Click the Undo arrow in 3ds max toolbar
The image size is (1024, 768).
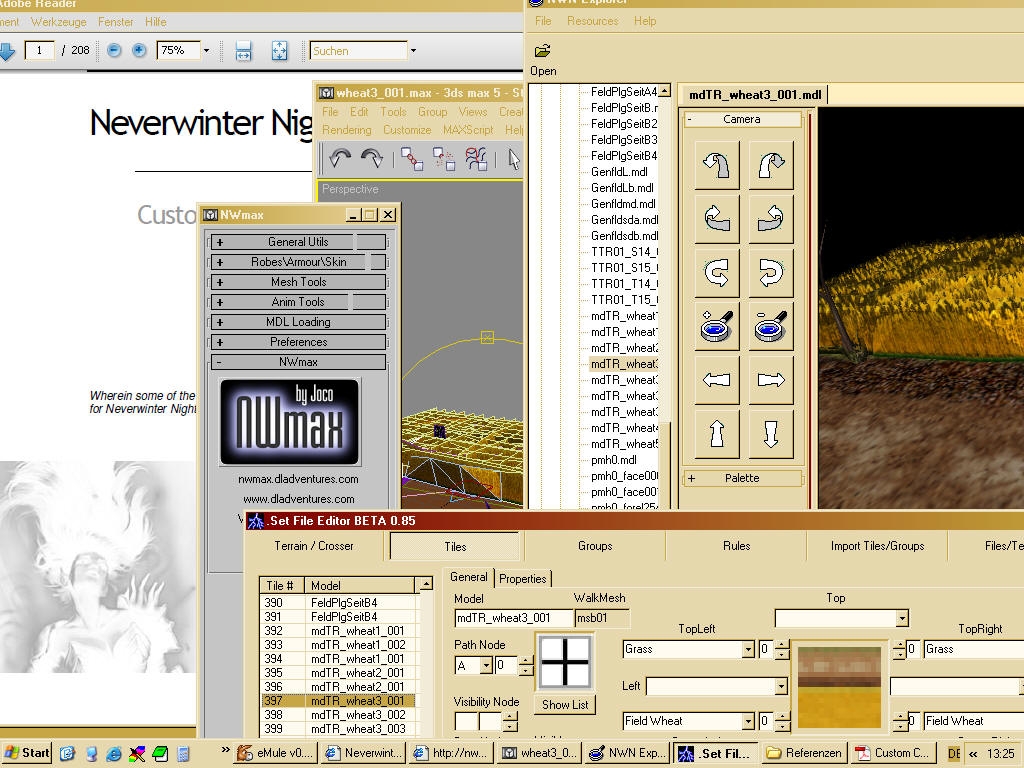click(x=340, y=158)
